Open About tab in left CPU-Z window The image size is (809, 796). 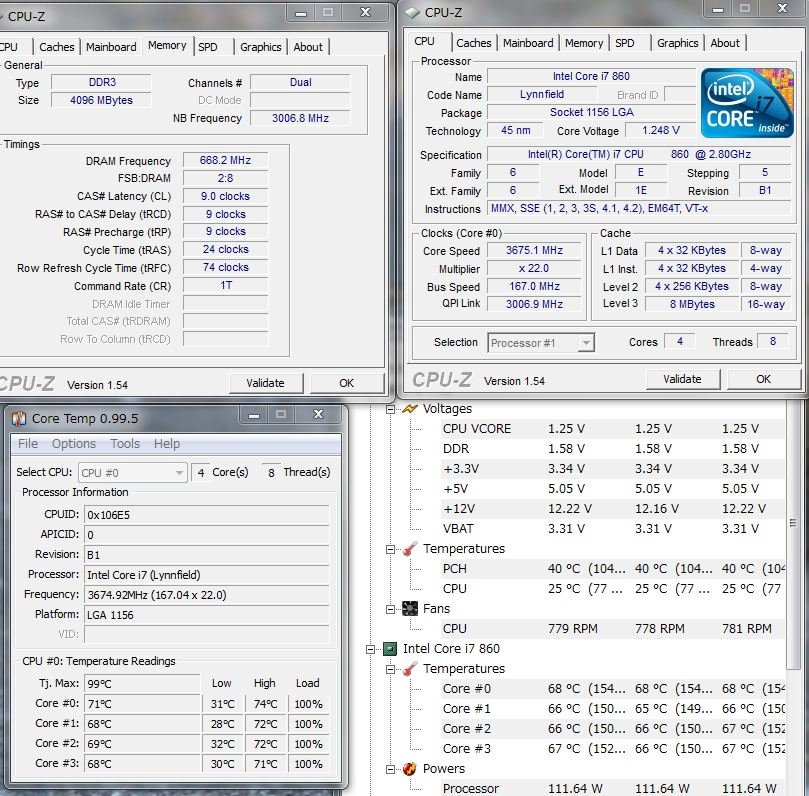tap(308, 47)
